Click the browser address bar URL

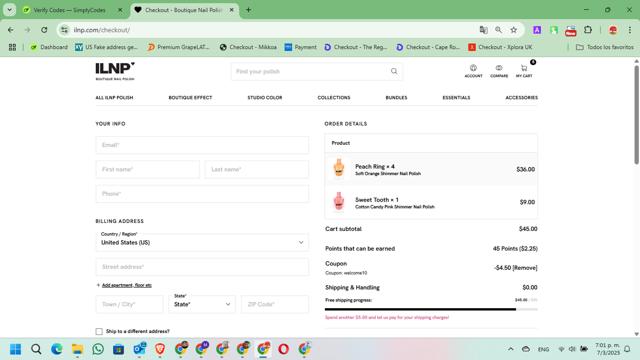point(102,30)
